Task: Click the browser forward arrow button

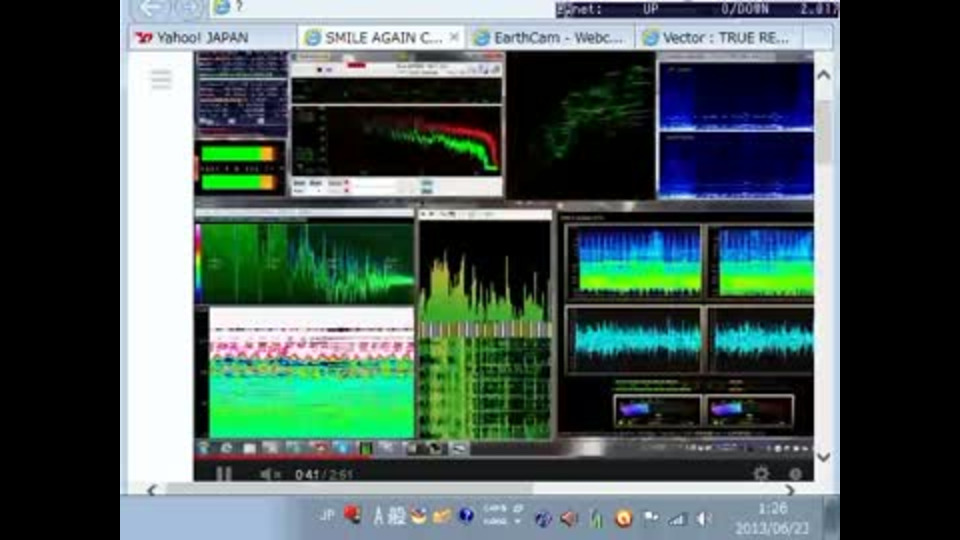Action: pyautogui.click(x=188, y=8)
